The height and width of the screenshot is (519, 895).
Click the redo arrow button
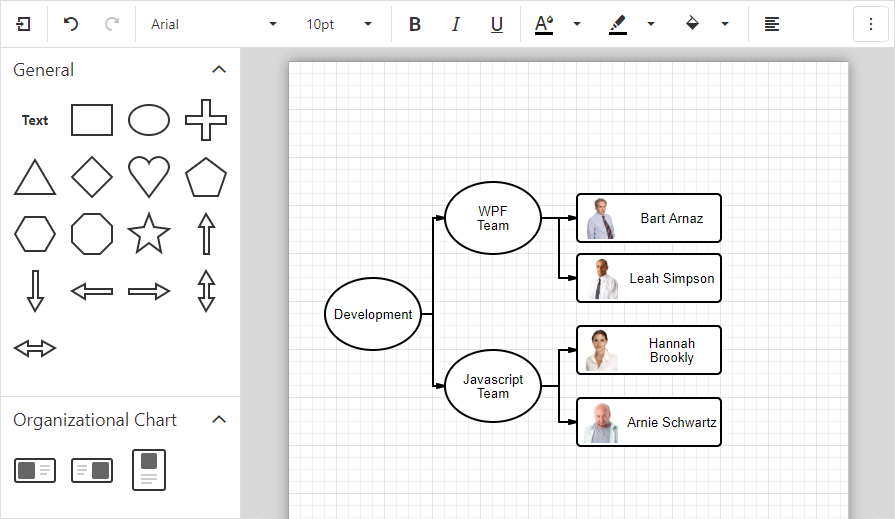tap(112, 24)
